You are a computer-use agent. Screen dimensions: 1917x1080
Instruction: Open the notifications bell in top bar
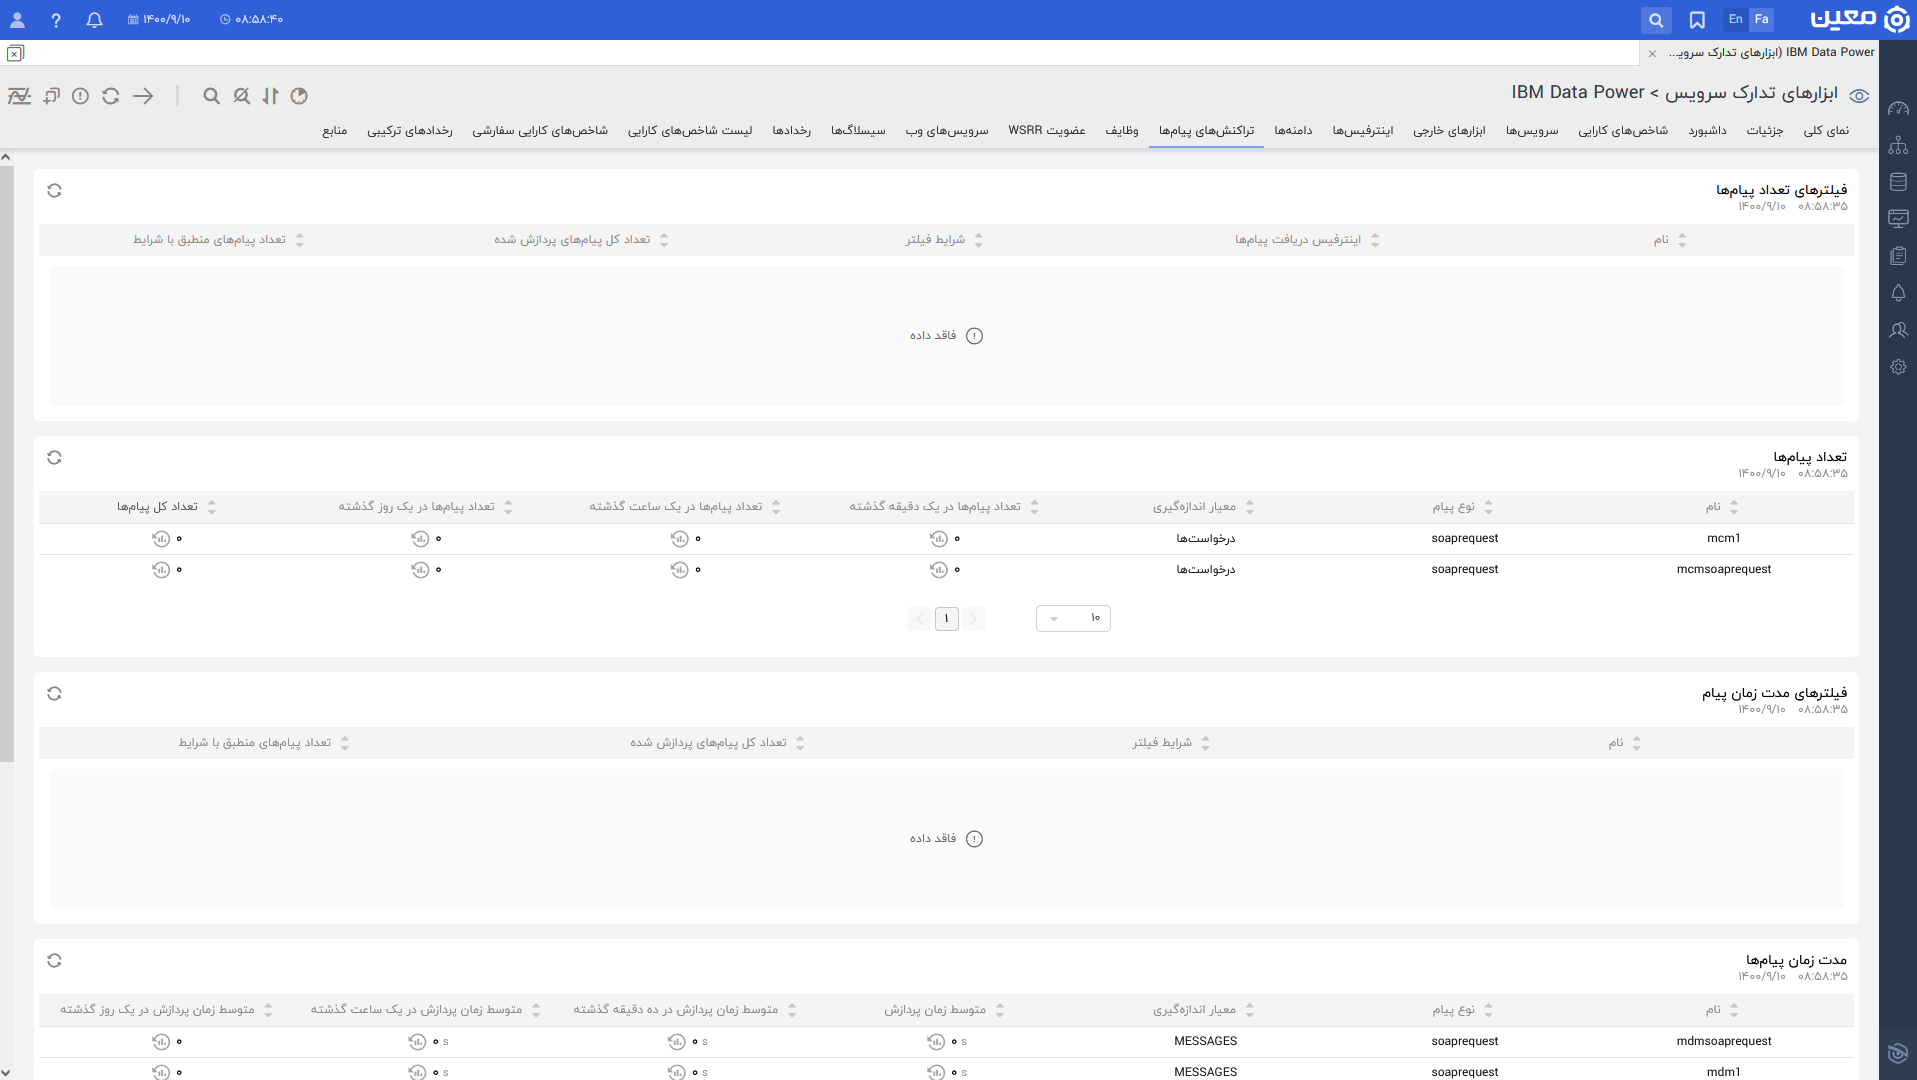[94, 19]
